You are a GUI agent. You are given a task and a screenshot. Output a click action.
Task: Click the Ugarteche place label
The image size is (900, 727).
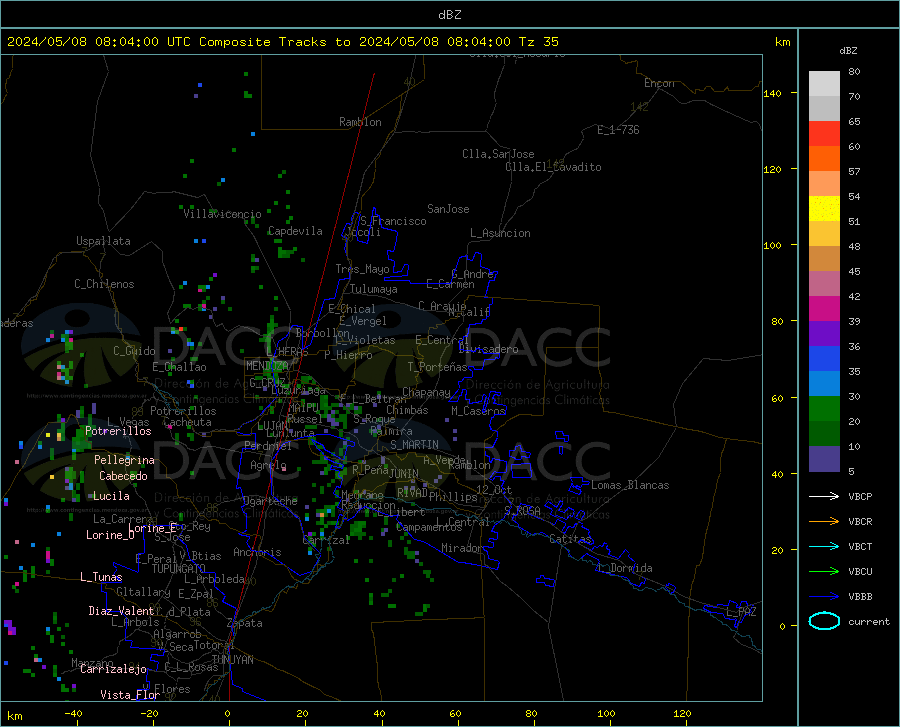pyautogui.click(x=270, y=501)
